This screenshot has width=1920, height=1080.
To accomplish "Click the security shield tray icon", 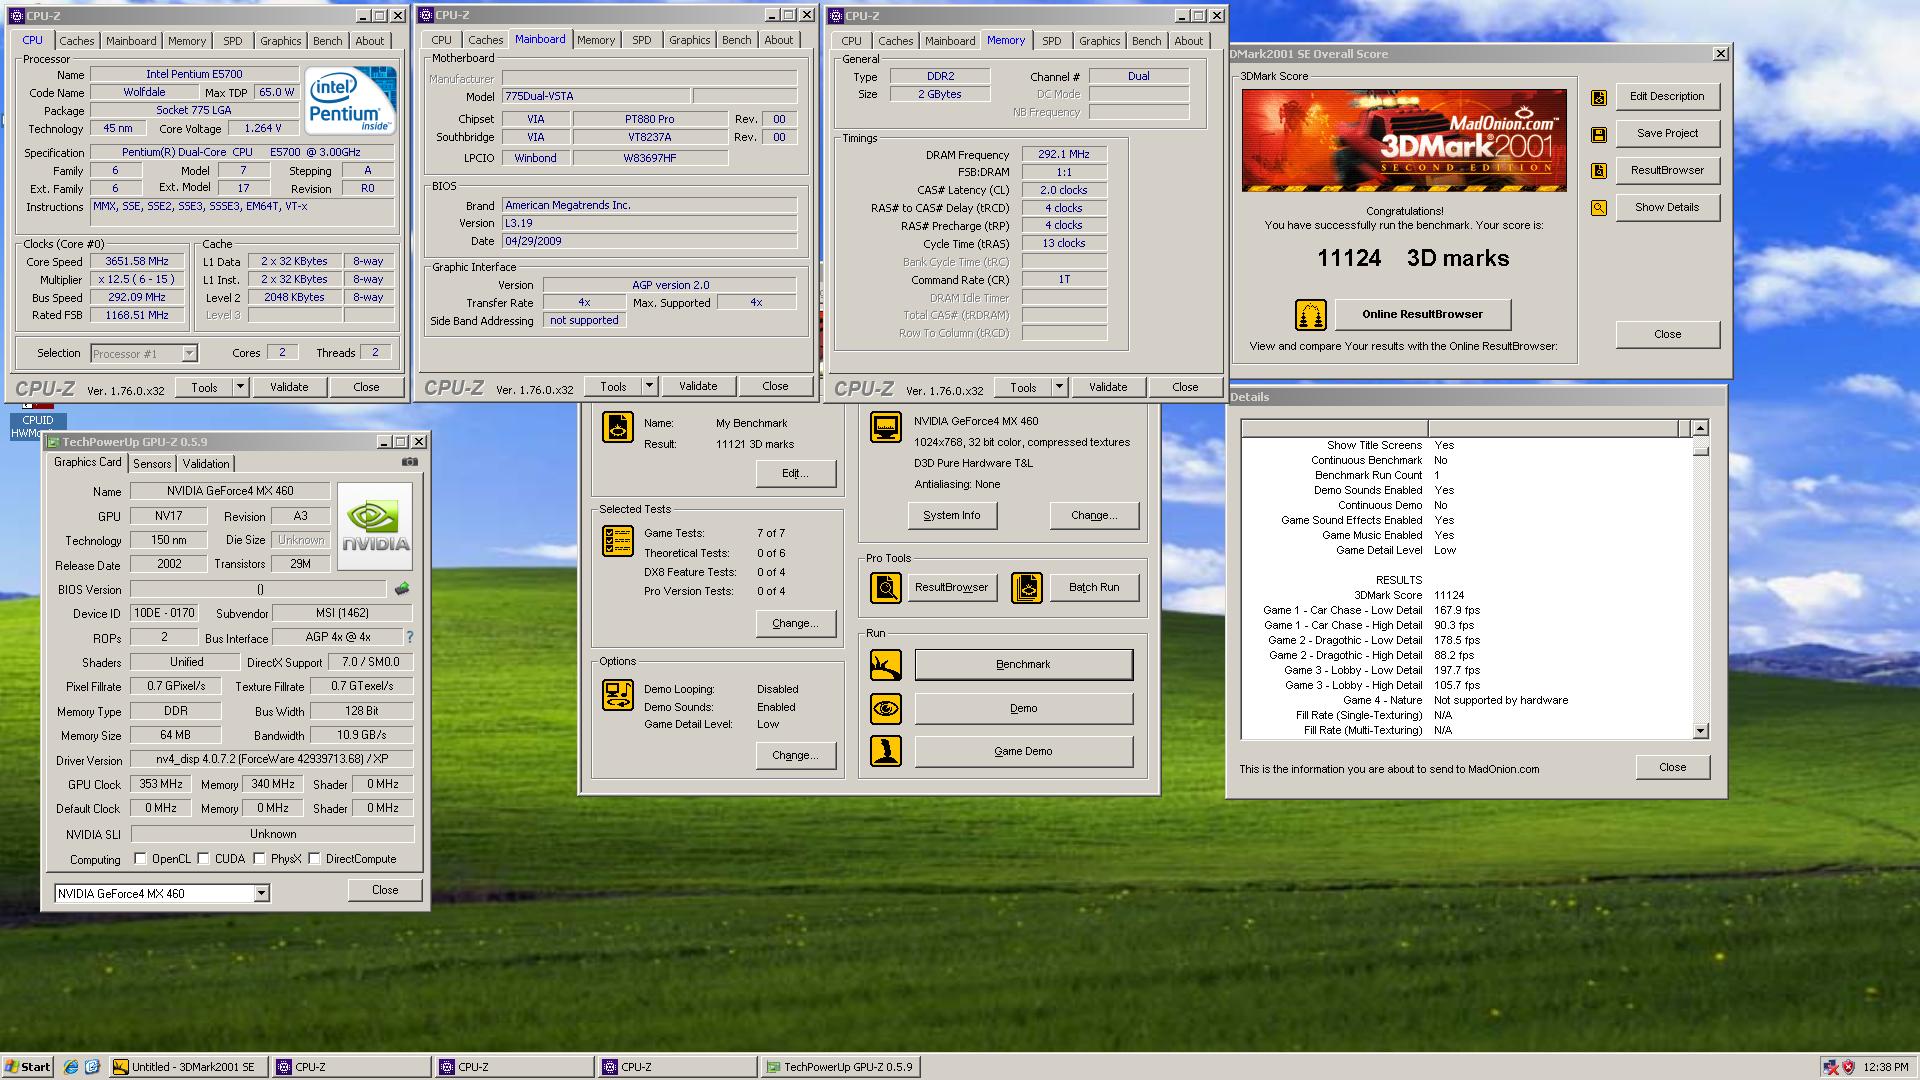I will (x=1849, y=1067).
